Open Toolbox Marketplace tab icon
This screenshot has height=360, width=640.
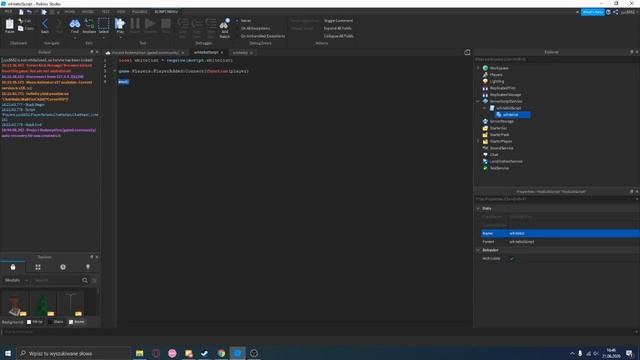[13, 267]
